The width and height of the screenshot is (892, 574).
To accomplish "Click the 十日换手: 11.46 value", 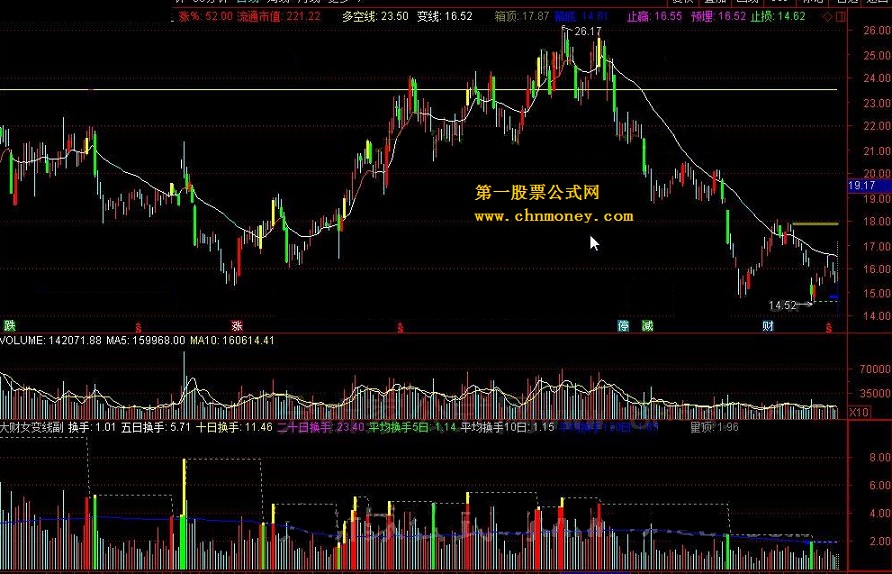I will 234,427.
